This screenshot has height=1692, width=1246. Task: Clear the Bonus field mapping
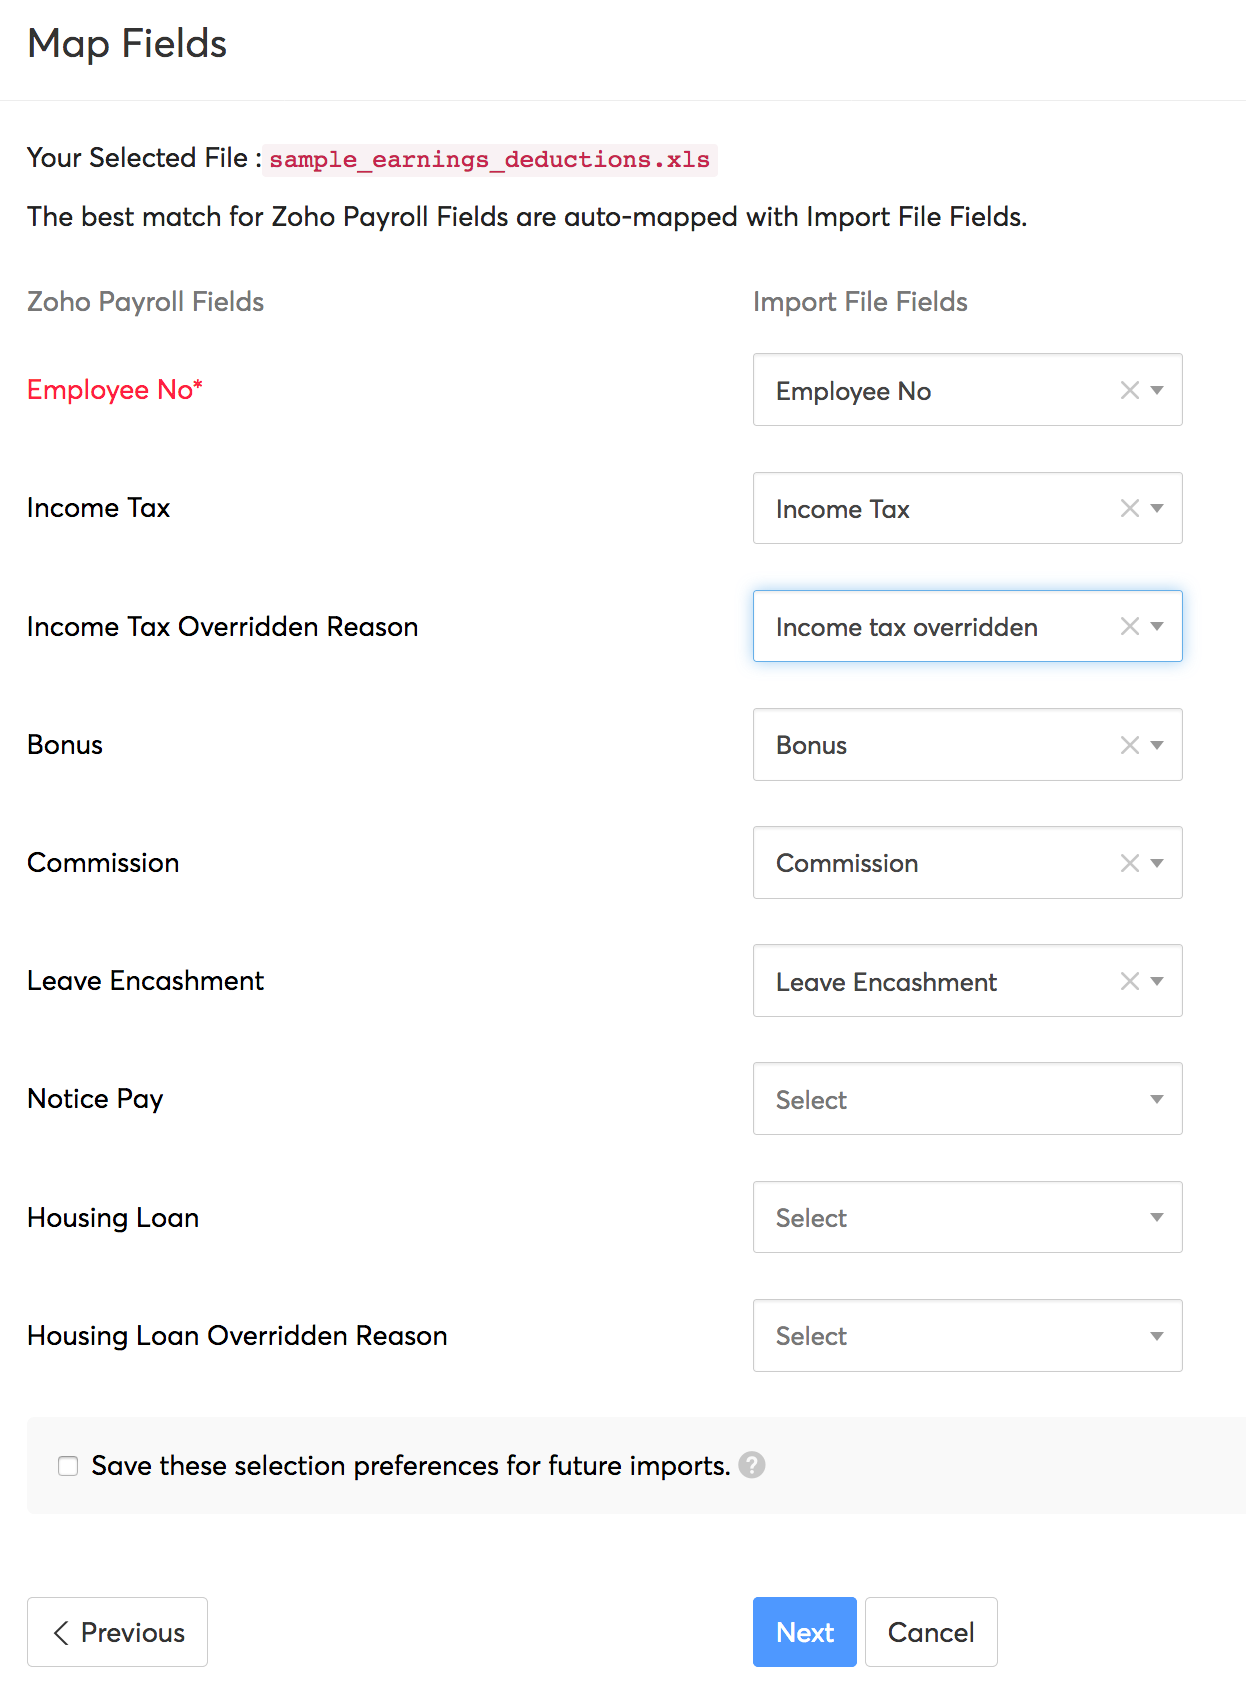point(1129,745)
